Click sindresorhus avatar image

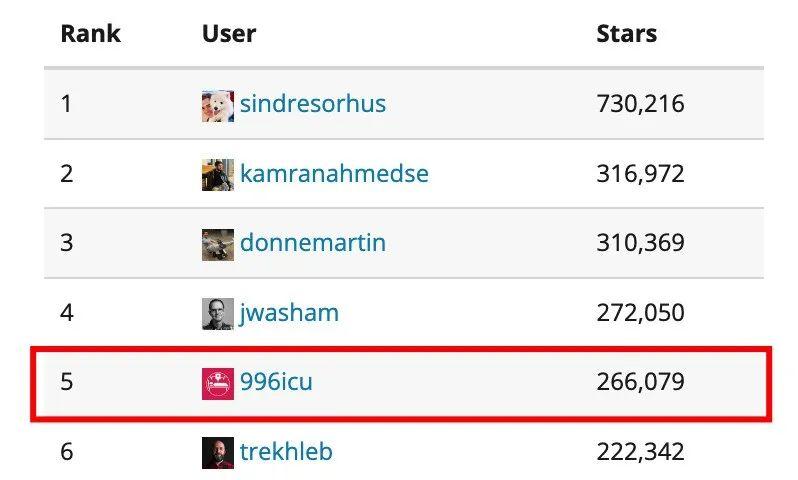pos(217,105)
